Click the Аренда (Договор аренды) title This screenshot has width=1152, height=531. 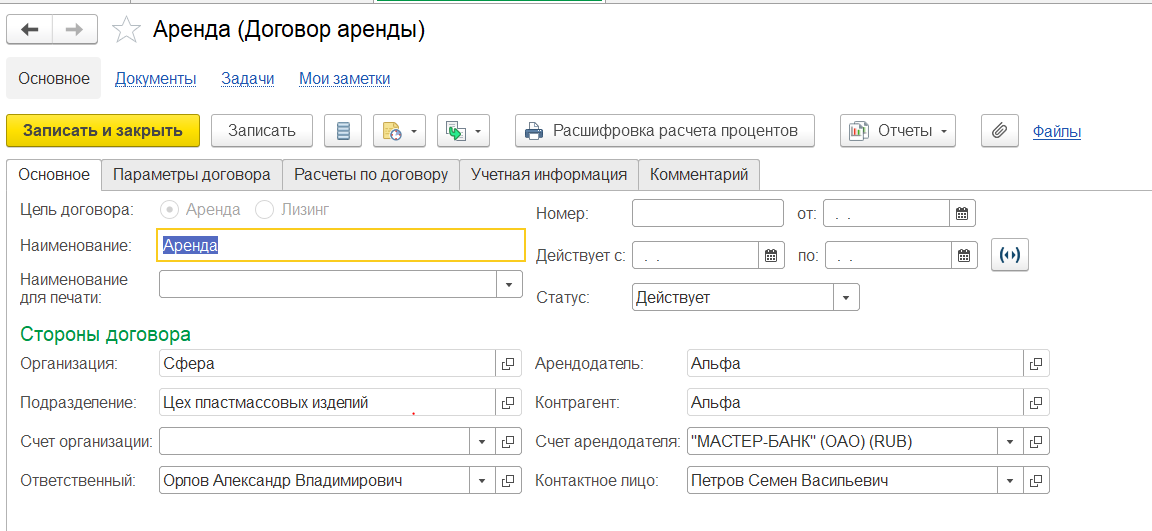pos(289,29)
